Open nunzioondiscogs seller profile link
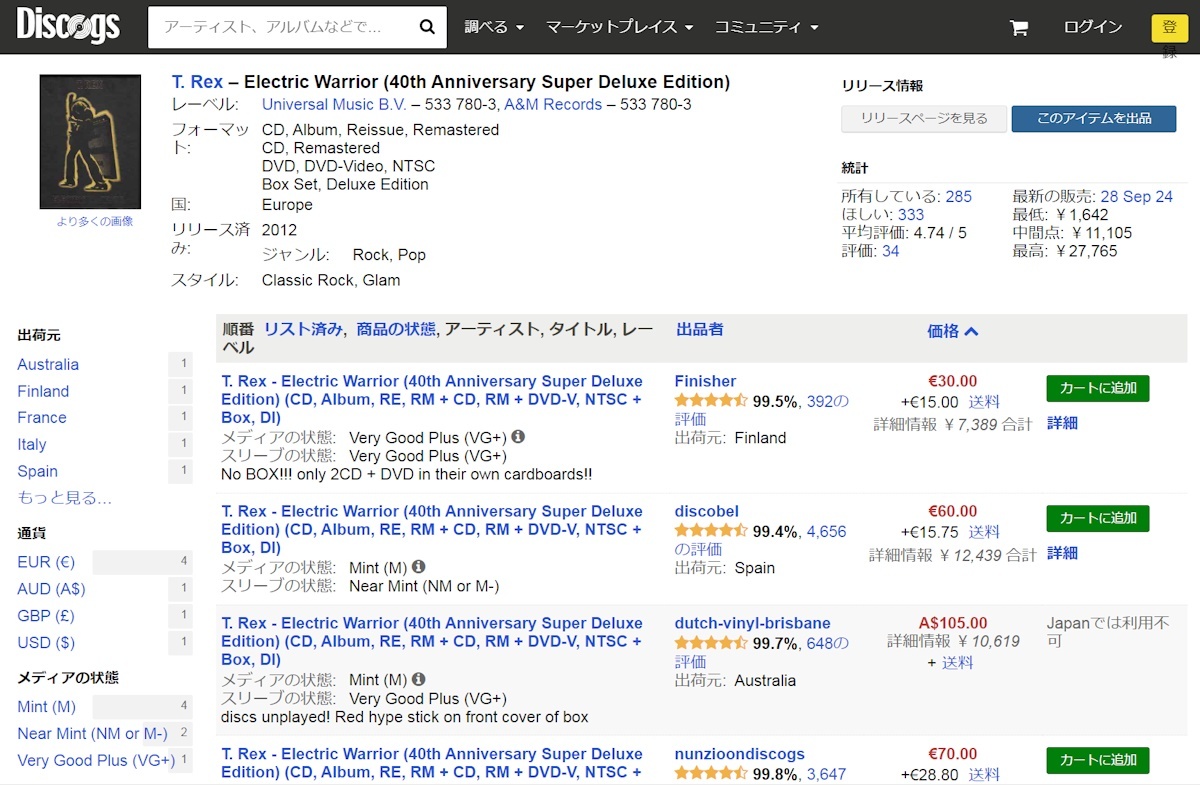Viewport: 1200px width, 785px height. tap(740, 754)
